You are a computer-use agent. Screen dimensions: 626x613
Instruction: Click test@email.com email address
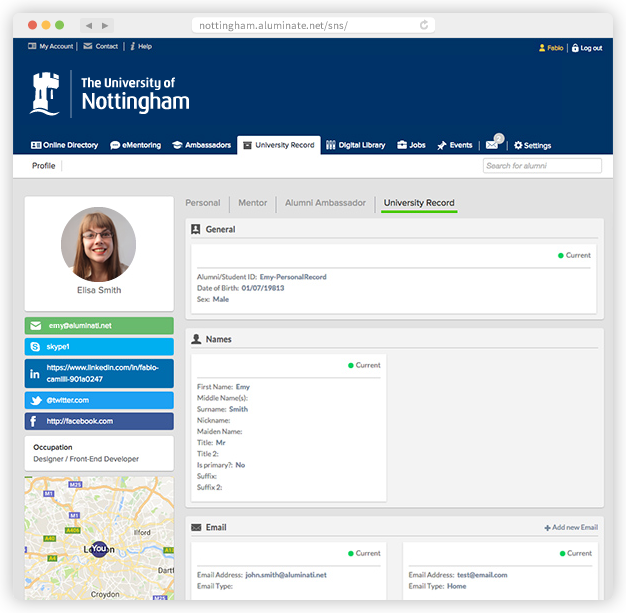point(482,575)
